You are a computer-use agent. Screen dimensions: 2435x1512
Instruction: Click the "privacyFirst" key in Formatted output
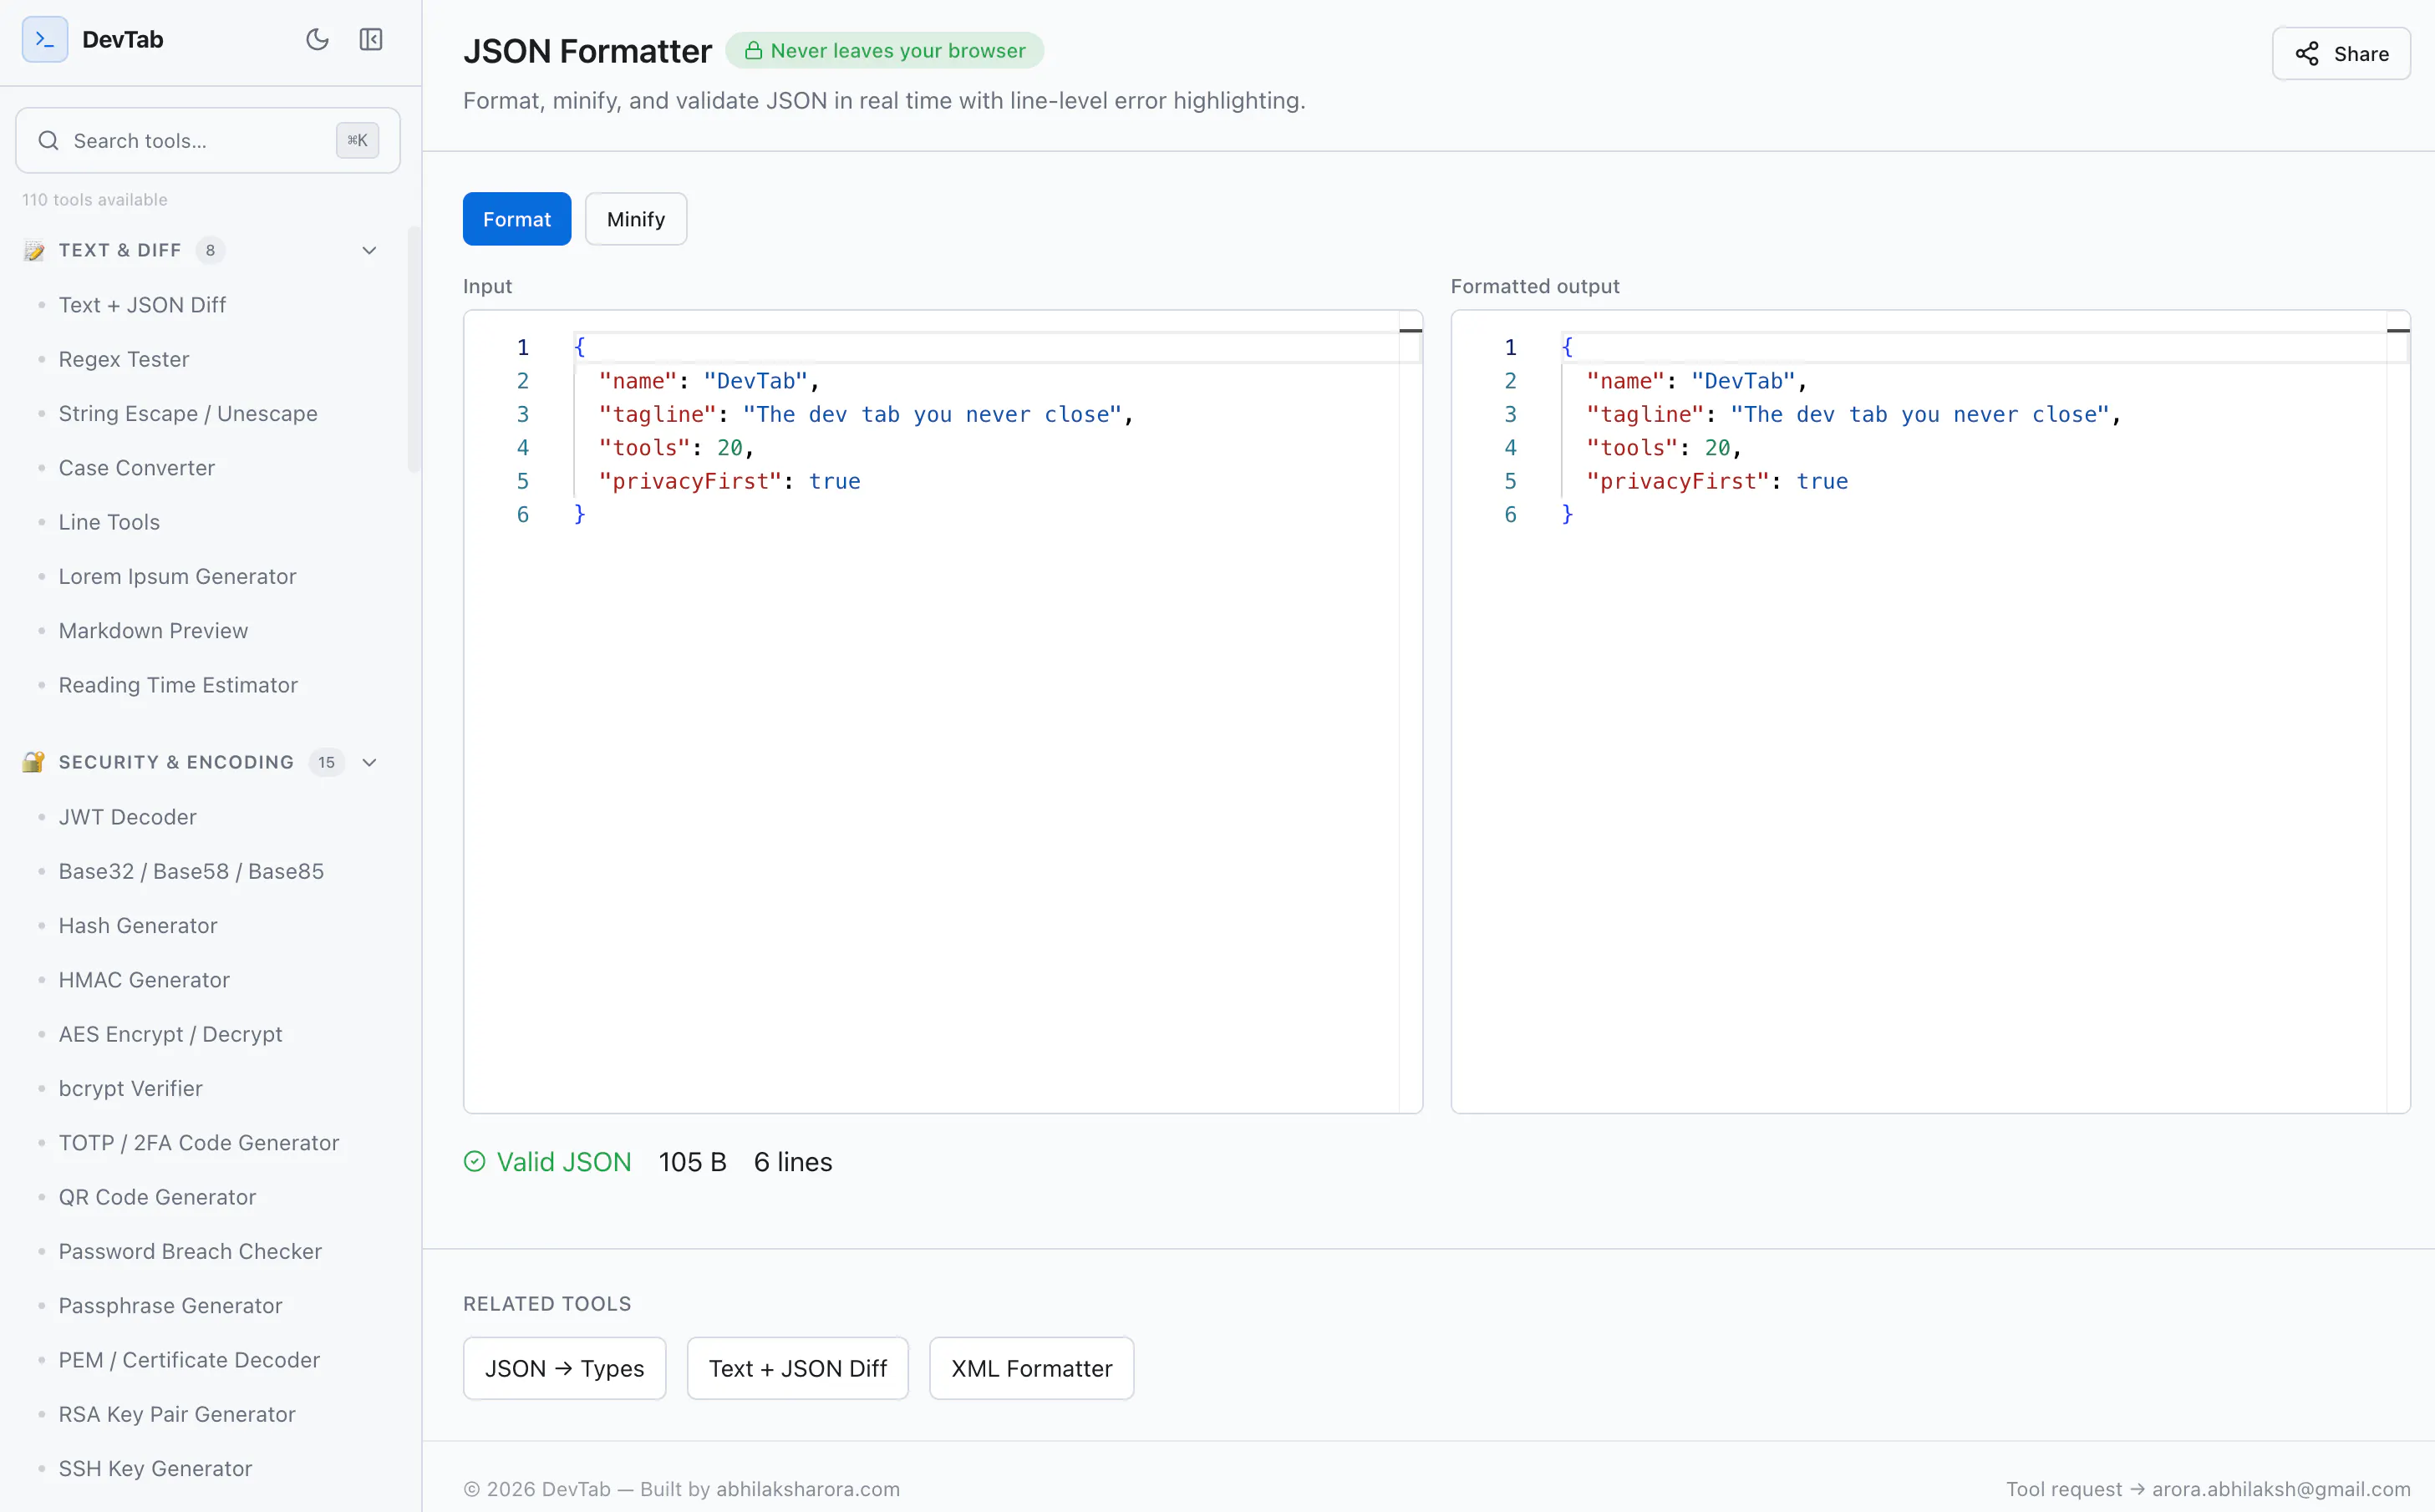(x=1678, y=481)
